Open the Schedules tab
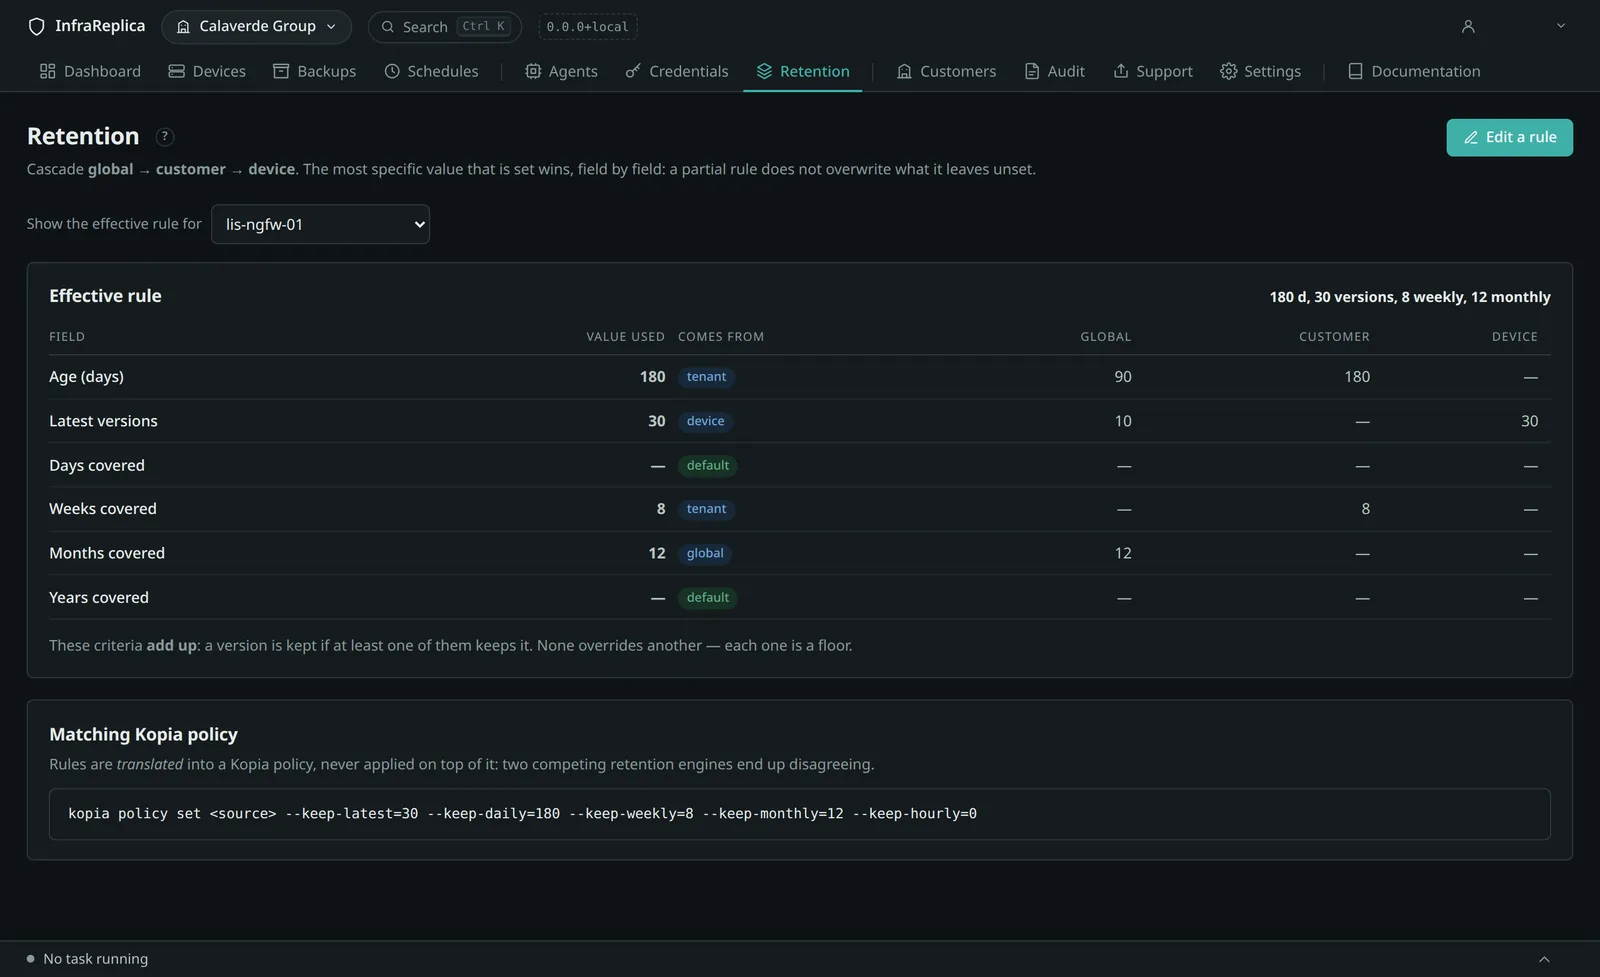1600x977 pixels. tap(431, 71)
